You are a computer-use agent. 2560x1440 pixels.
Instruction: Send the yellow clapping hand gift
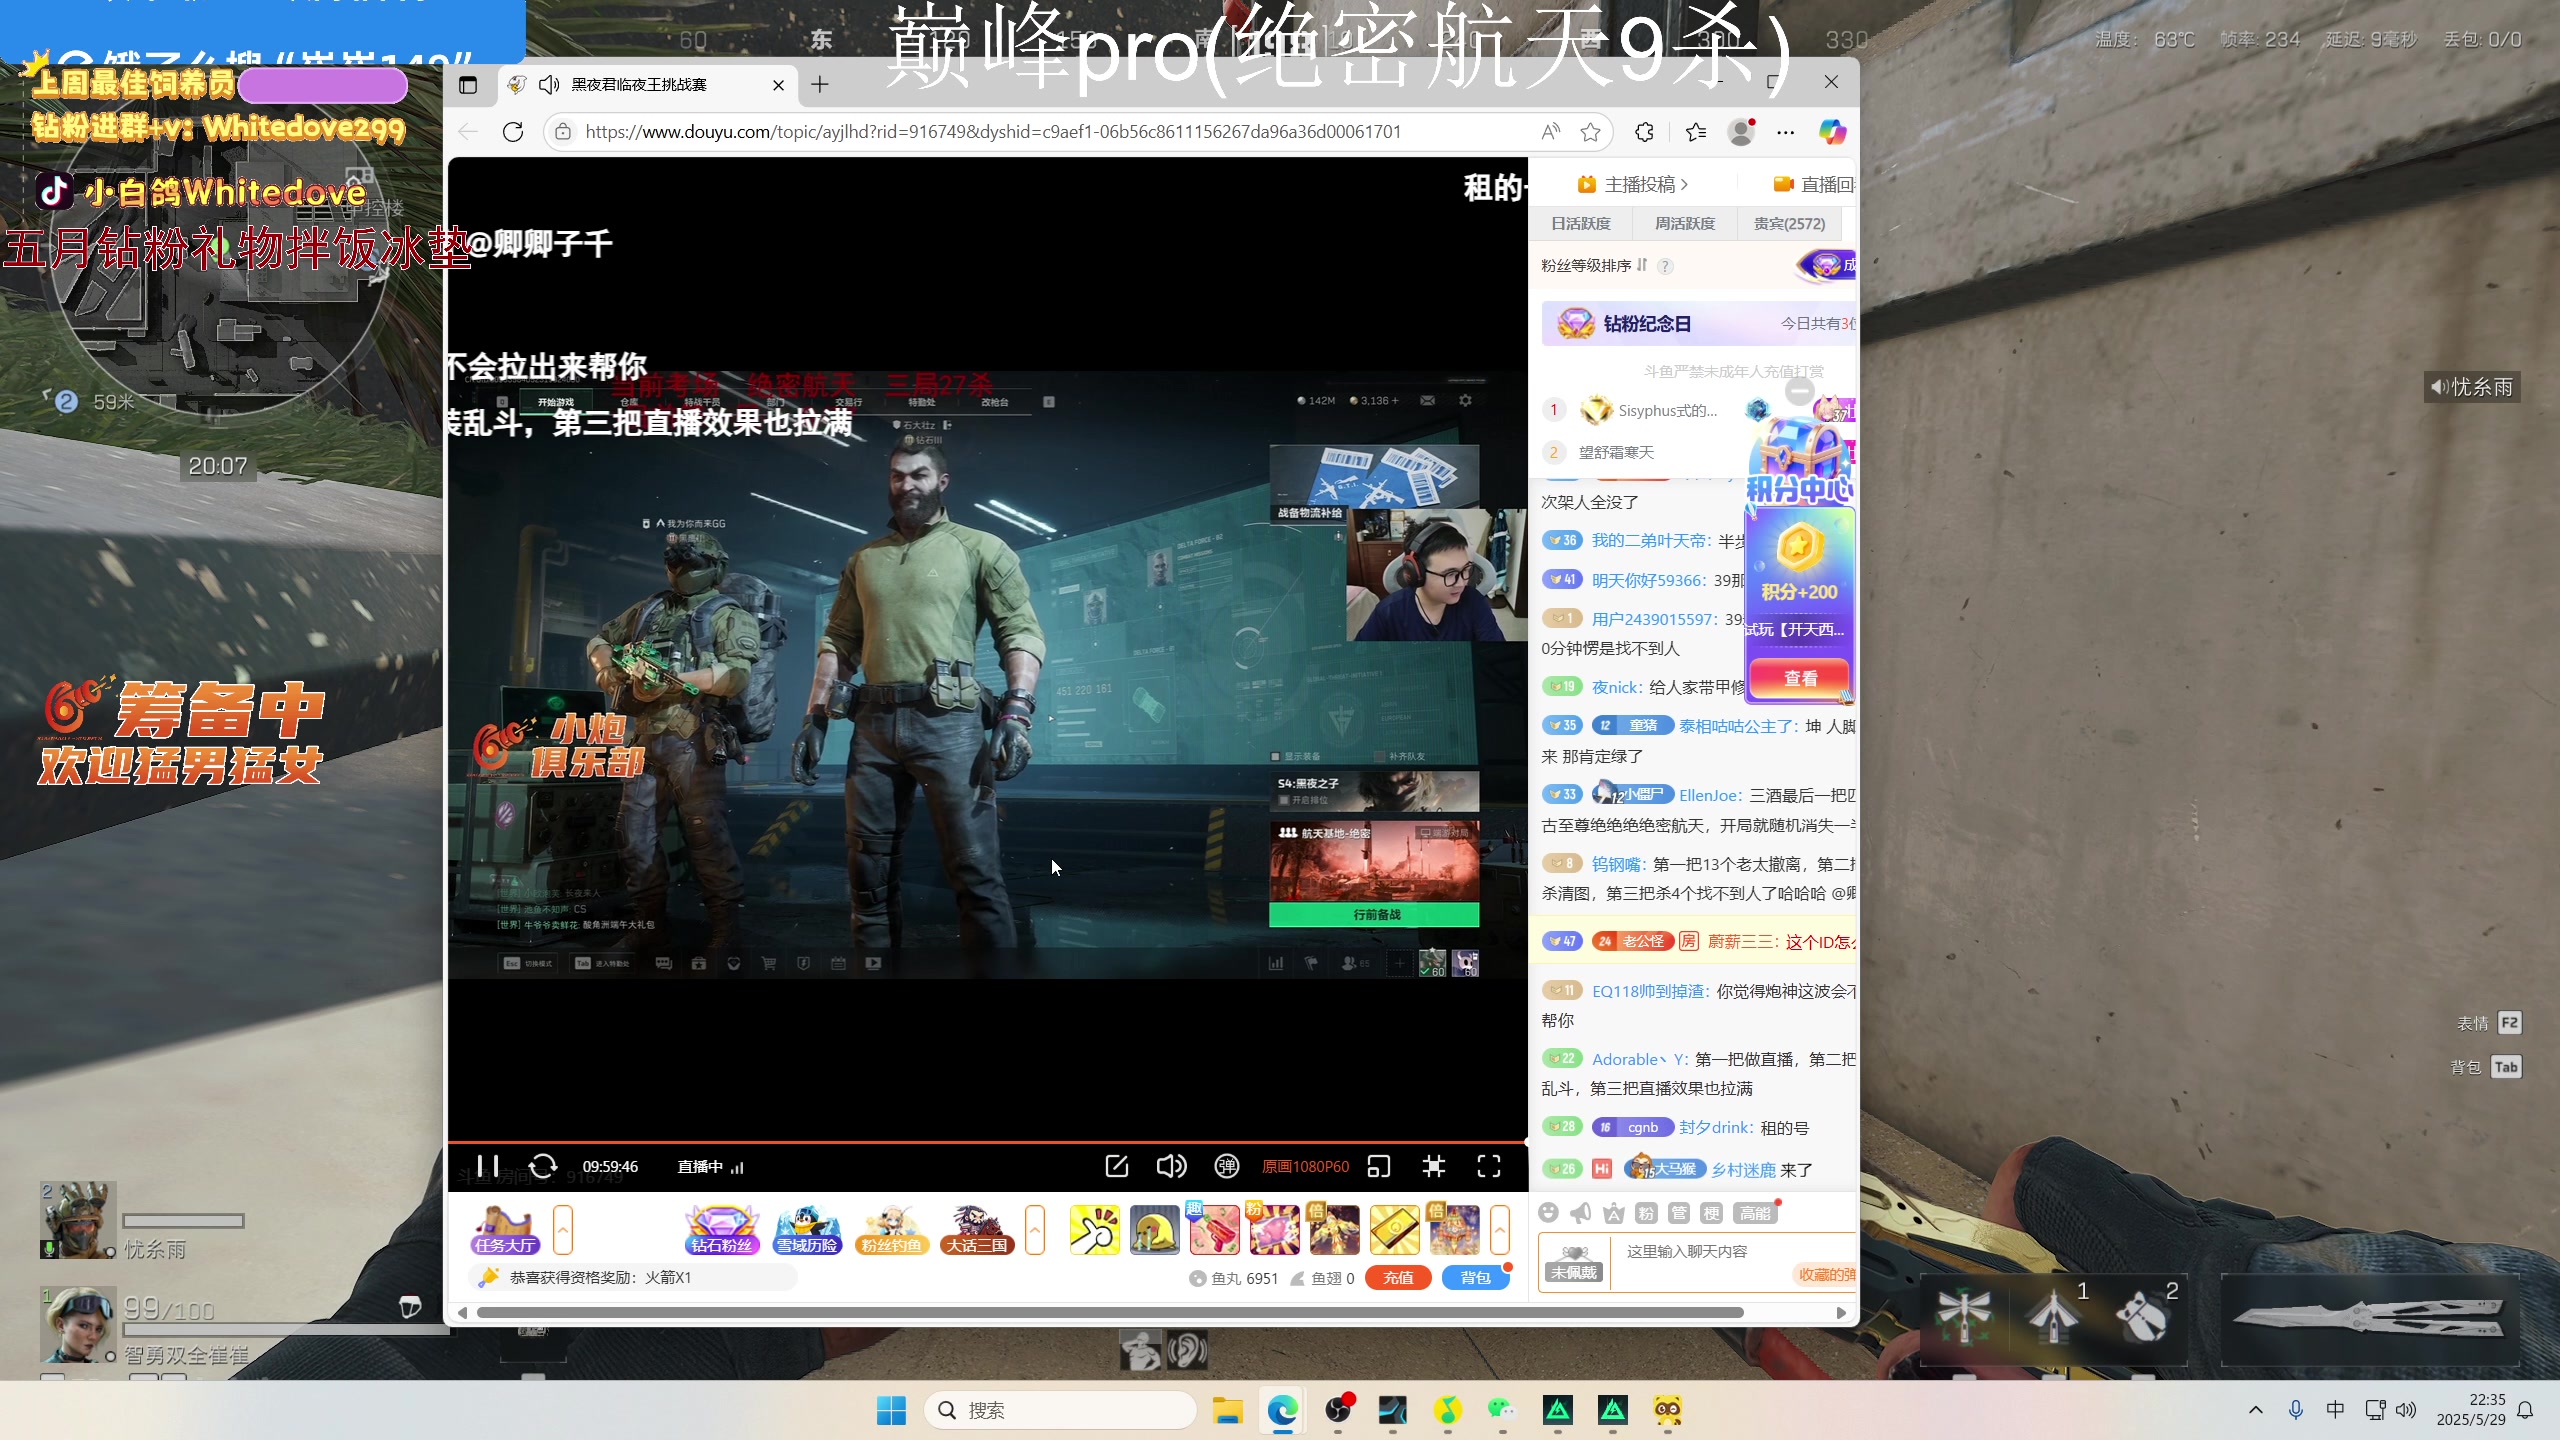(1095, 1230)
